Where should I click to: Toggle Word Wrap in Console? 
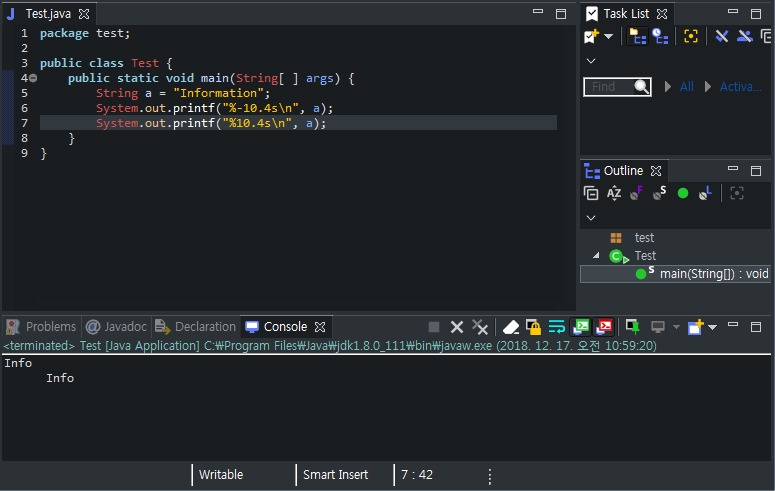coord(557,327)
